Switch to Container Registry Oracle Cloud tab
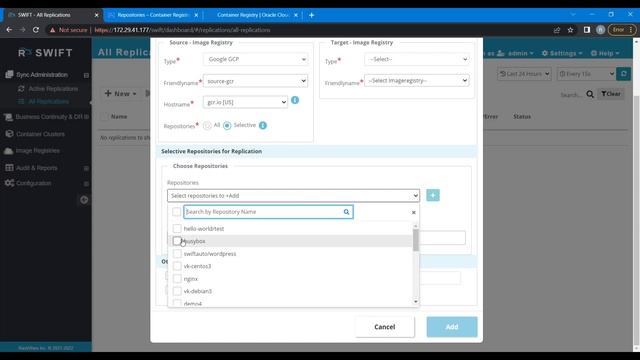Viewport: 640px width, 360px height. pyautogui.click(x=252, y=15)
